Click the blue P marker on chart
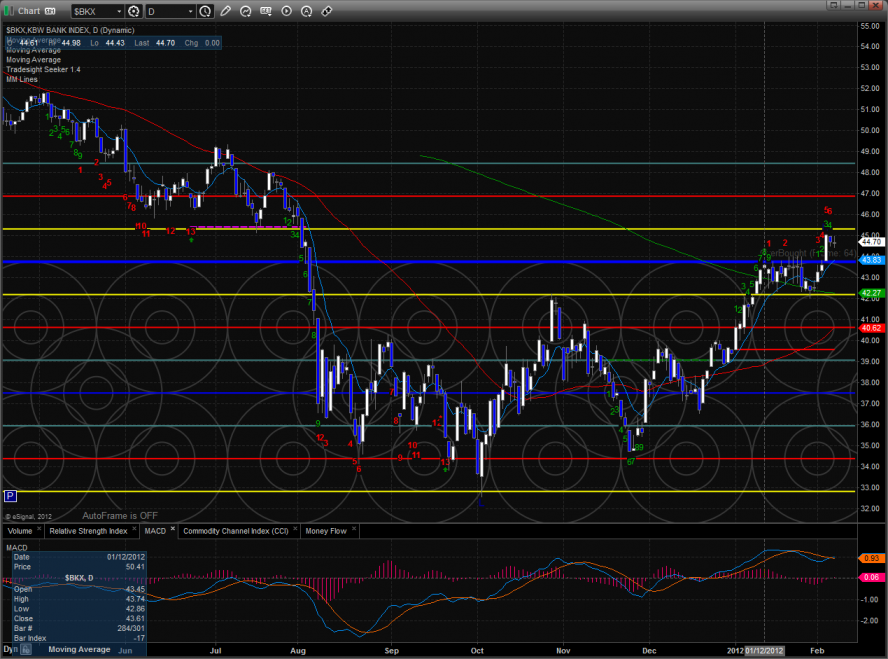The image size is (888, 659). 10,497
